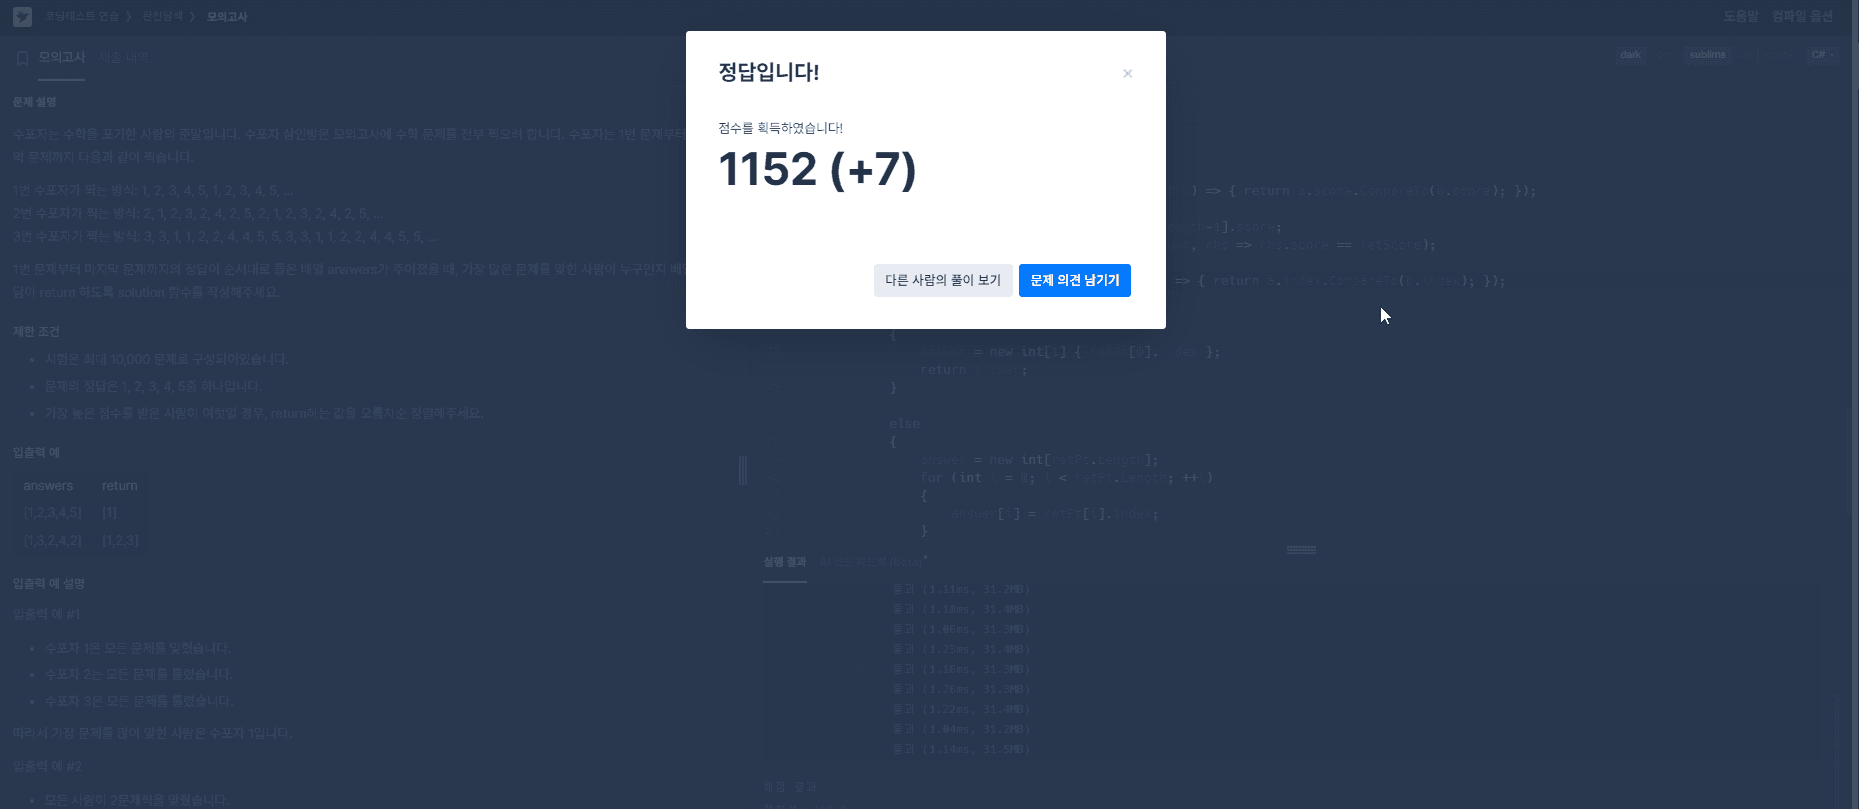Screen dimensions: 1859x809
Task: Click table cell [1,2,3,4,5]
Action: [x=53, y=513]
